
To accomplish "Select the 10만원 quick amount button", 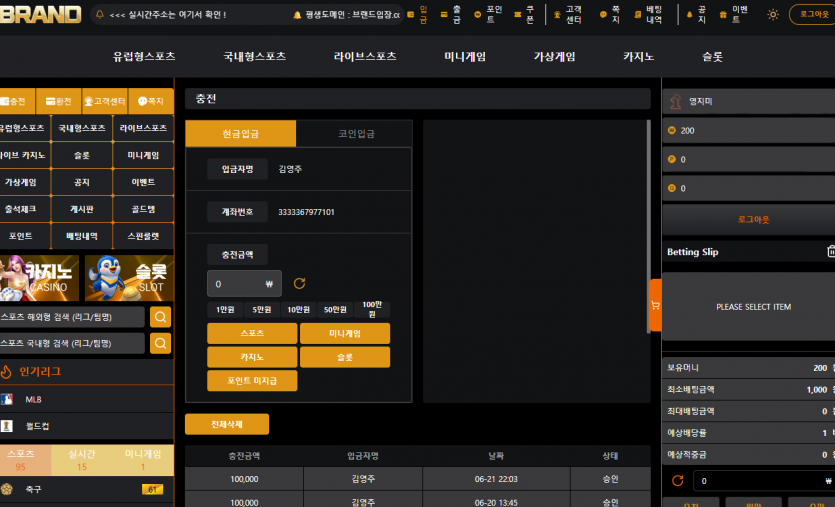I will [x=298, y=309].
